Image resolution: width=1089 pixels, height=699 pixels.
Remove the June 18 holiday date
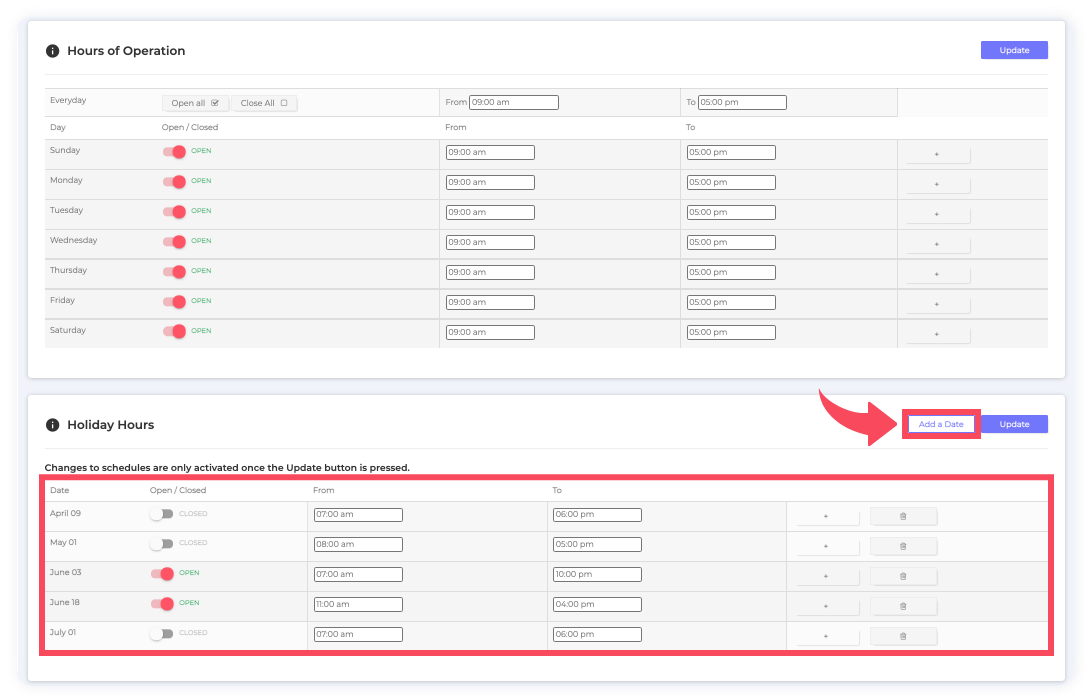pyautogui.click(x=903, y=606)
